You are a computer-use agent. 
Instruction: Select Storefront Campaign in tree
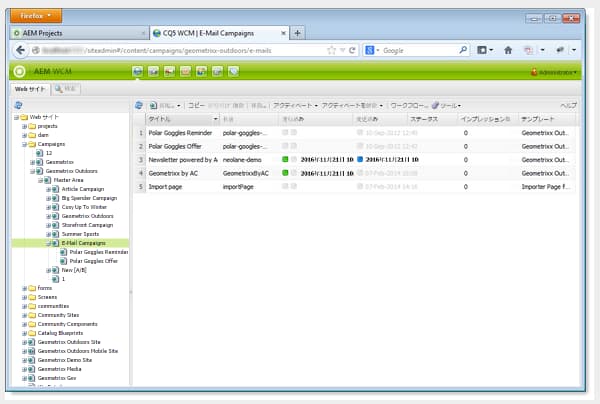[87, 225]
